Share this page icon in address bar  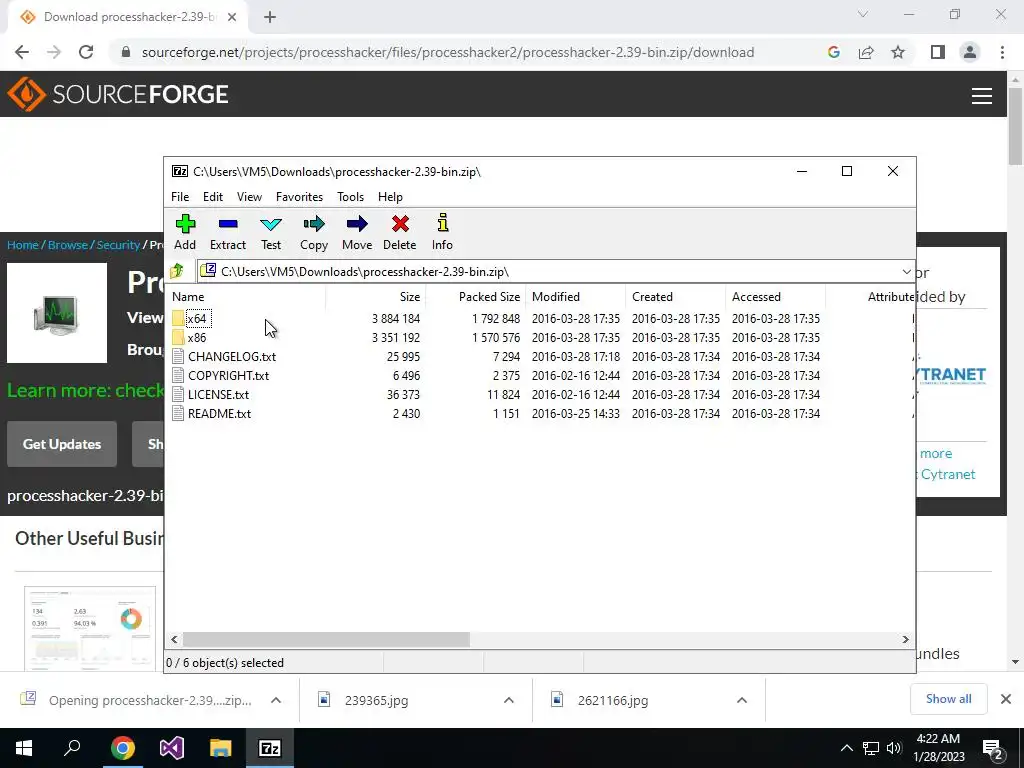pos(866,52)
